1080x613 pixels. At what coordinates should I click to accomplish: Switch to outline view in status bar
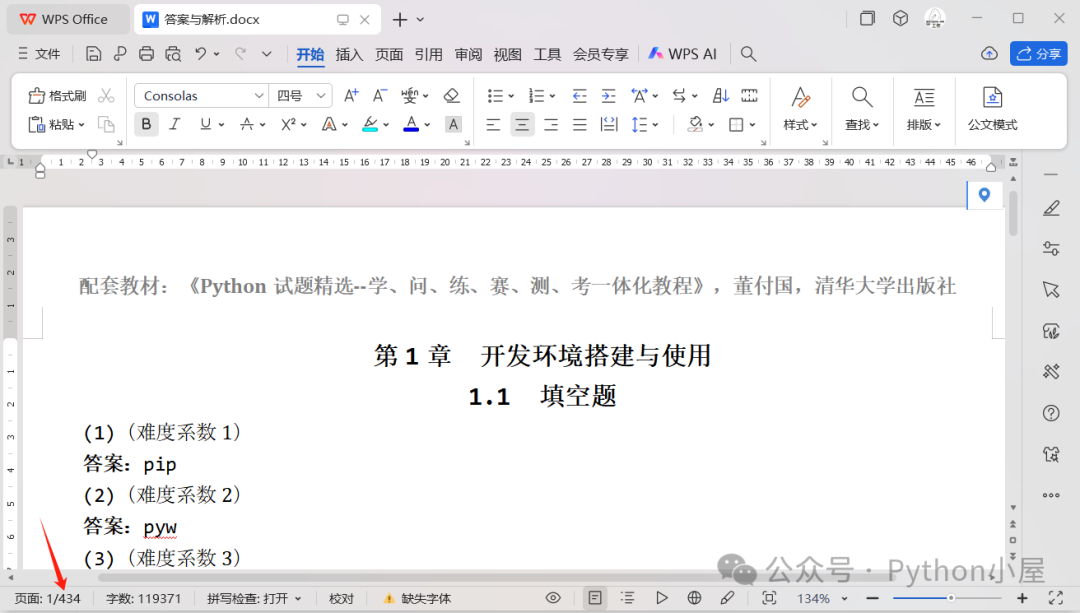coord(627,598)
